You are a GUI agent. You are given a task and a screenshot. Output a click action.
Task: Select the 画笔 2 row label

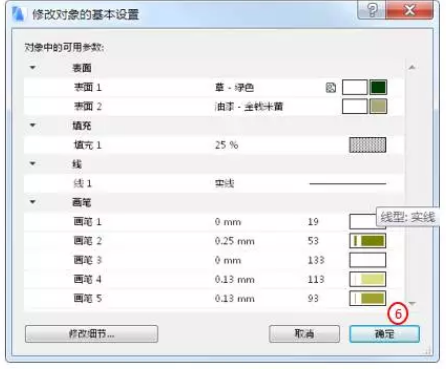coord(87,241)
